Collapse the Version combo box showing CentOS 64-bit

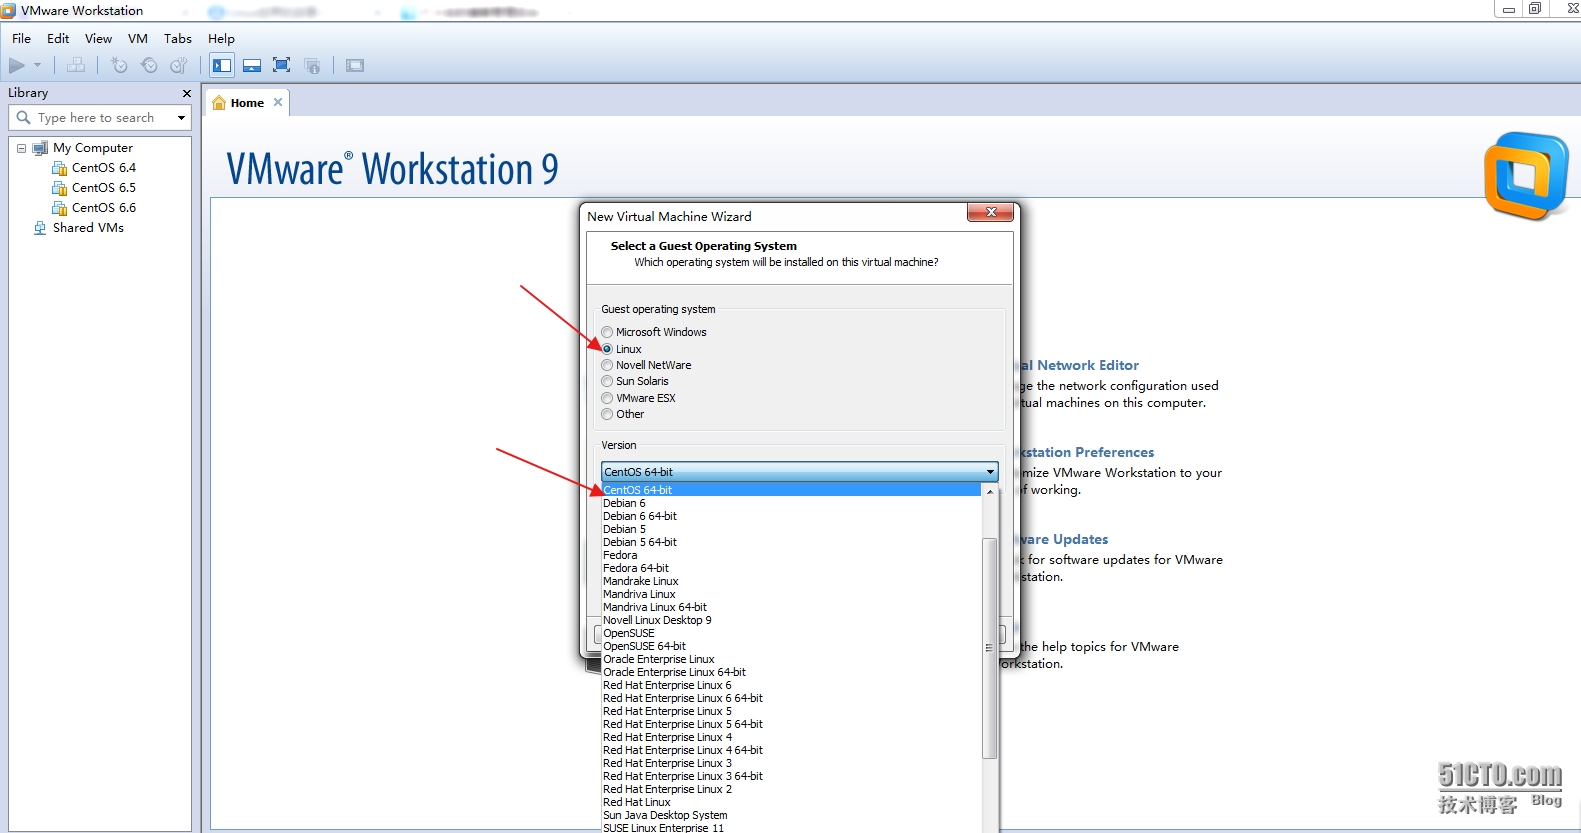pyautogui.click(x=799, y=472)
